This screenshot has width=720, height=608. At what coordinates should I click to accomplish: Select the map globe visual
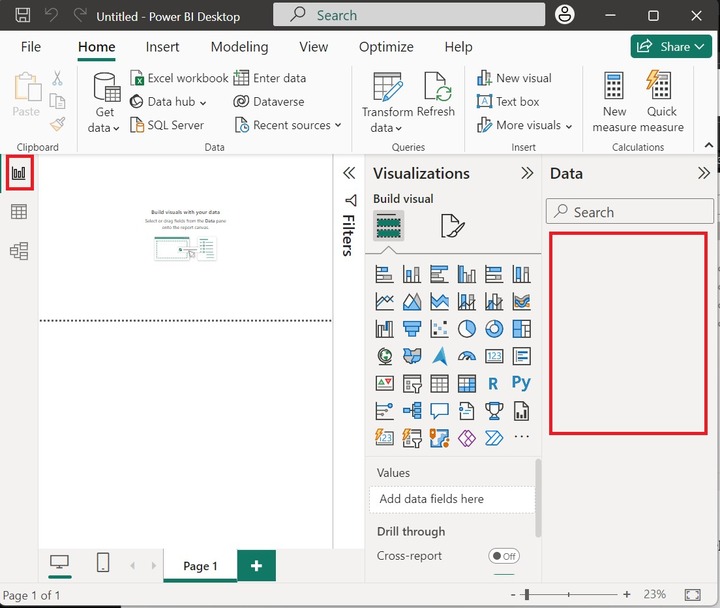pos(384,356)
